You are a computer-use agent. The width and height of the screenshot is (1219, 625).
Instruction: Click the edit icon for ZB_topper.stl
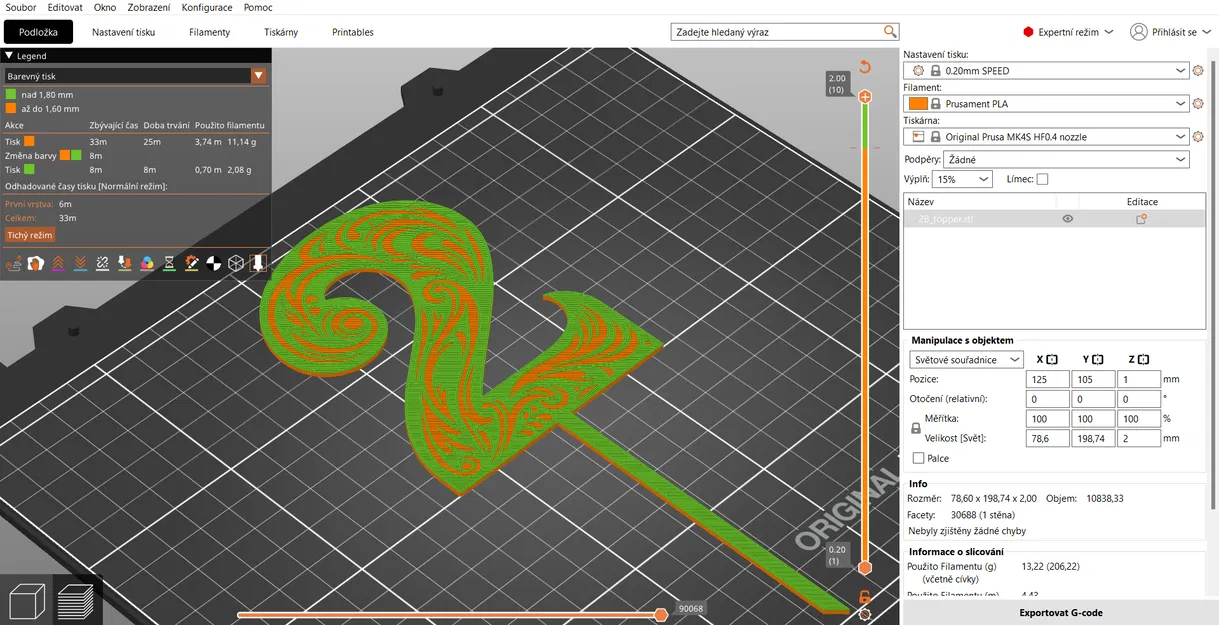click(x=1141, y=219)
